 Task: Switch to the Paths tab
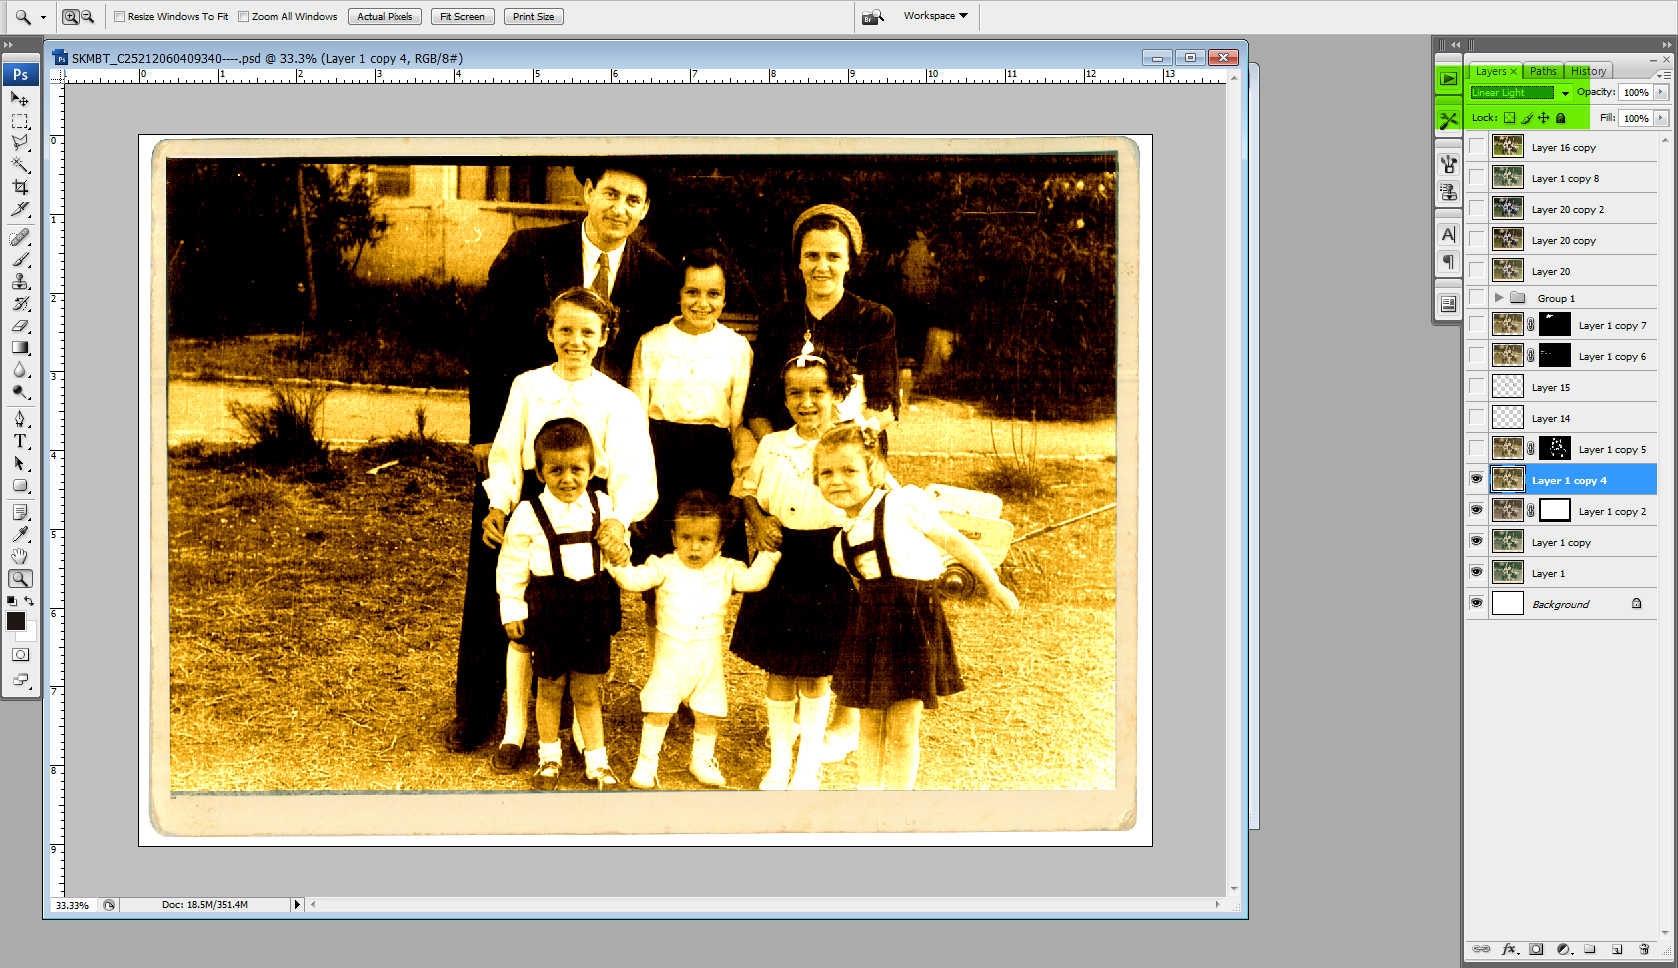pos(1543,71)
